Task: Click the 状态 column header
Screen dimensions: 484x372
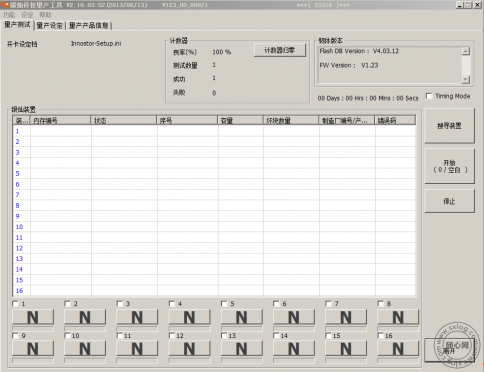Action: point(124,120)
